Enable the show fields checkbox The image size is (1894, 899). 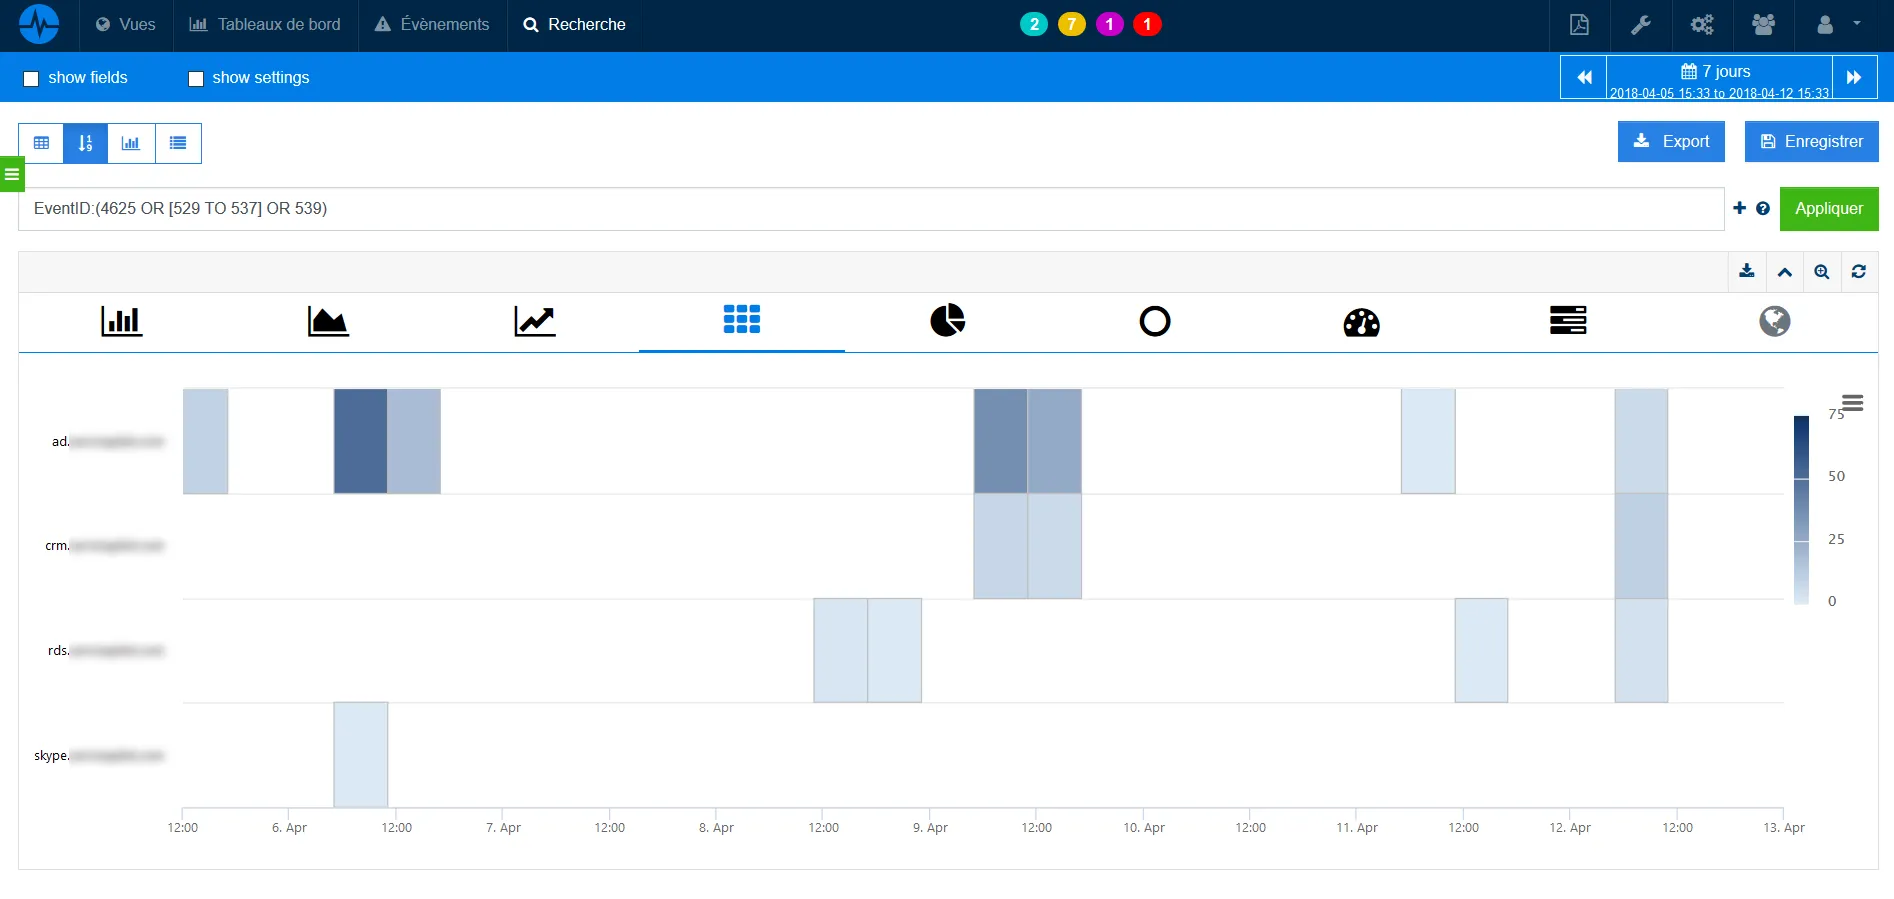pos(31,79)
